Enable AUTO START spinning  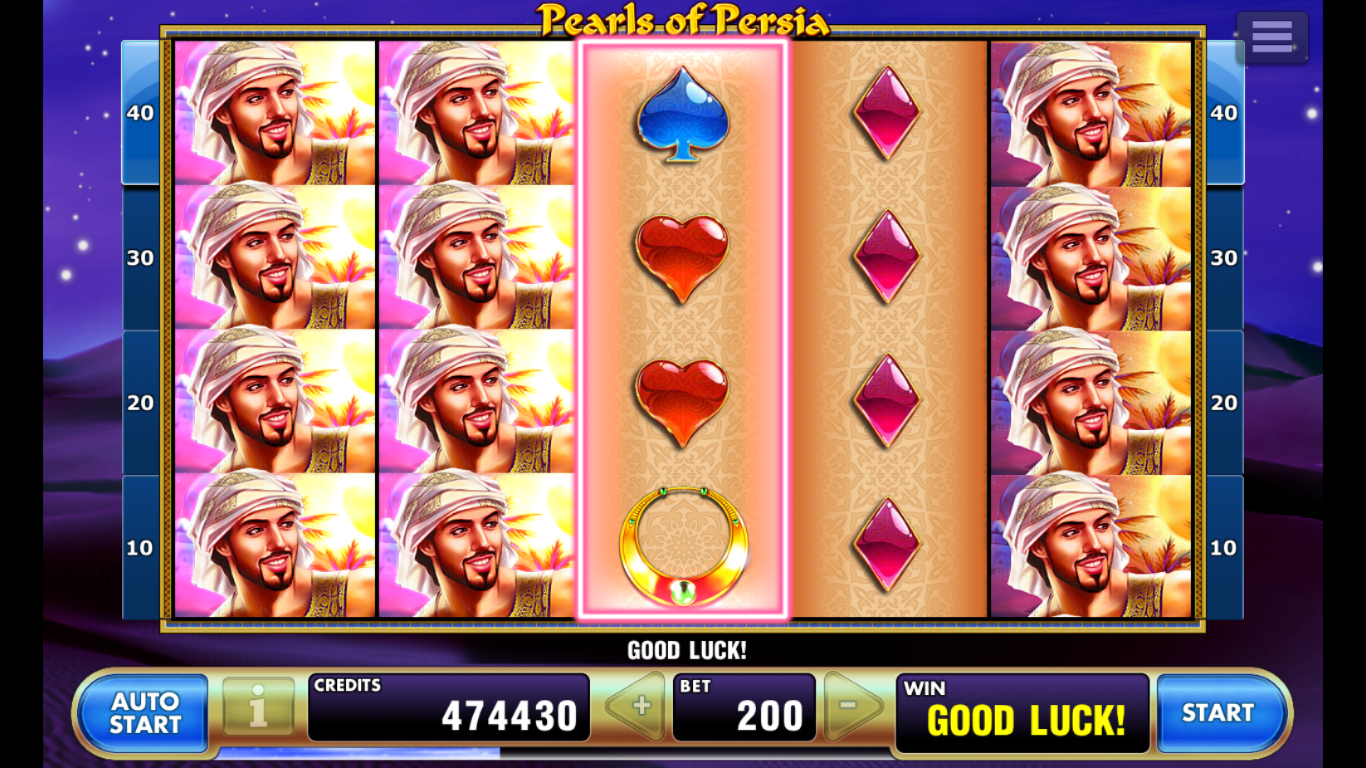(x=143, y=712)
